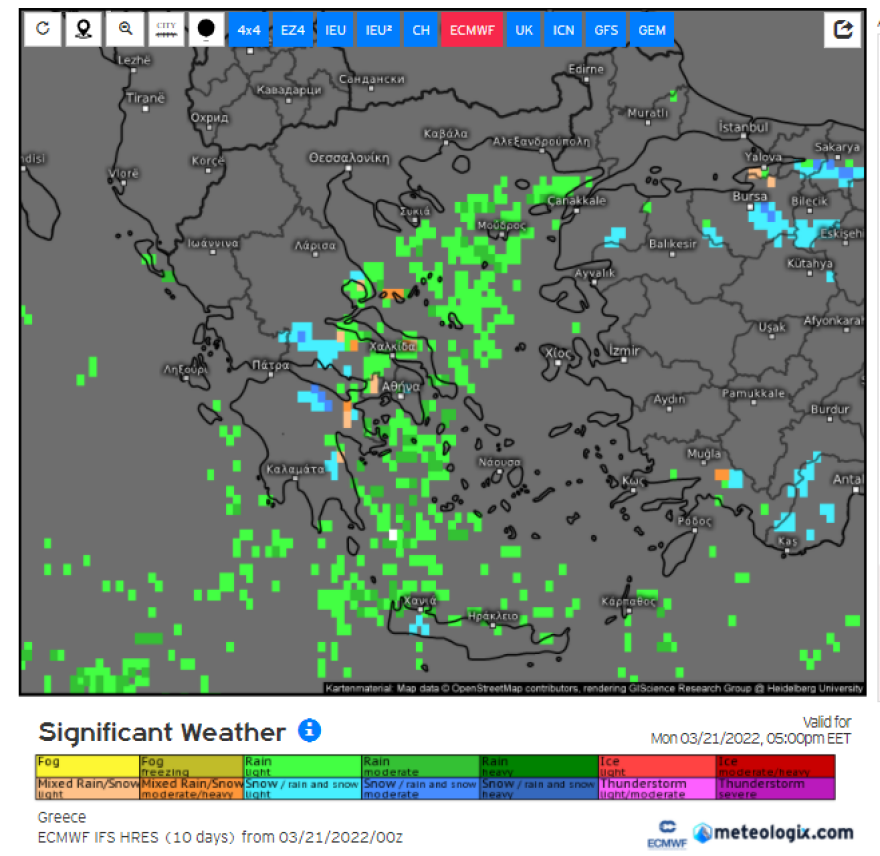Click the Thunderstorm severe legend swatch
The width and height of the screenshot is (880, 856).
(x=776, y=788)
